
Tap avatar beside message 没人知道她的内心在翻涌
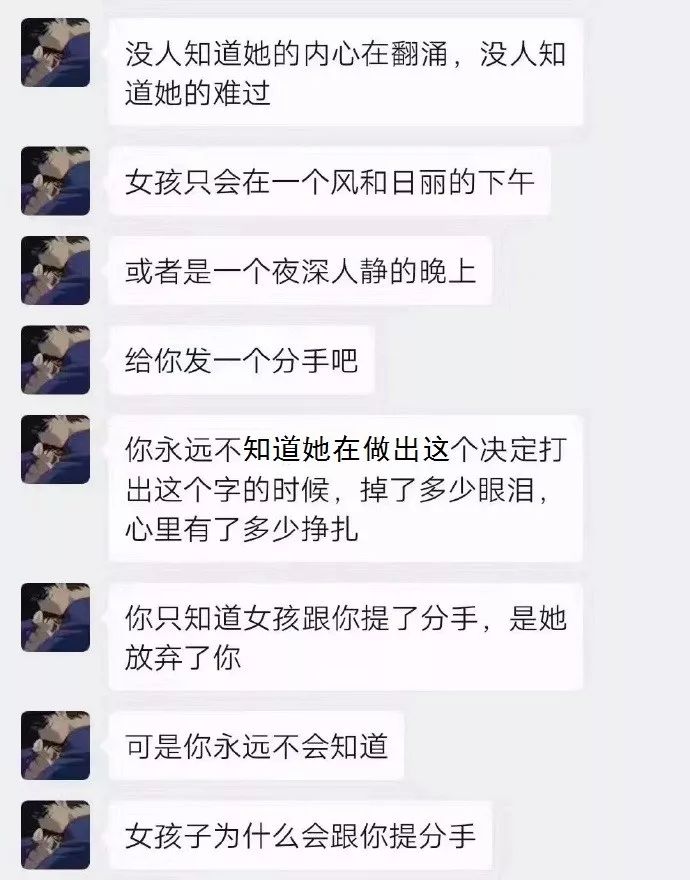click(x=56, y=52)
